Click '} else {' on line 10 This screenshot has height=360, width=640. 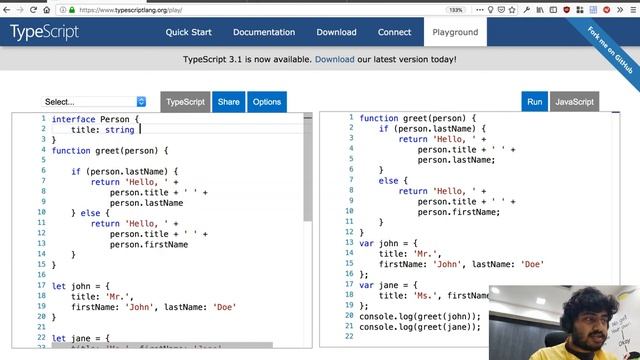click(90, 213)
